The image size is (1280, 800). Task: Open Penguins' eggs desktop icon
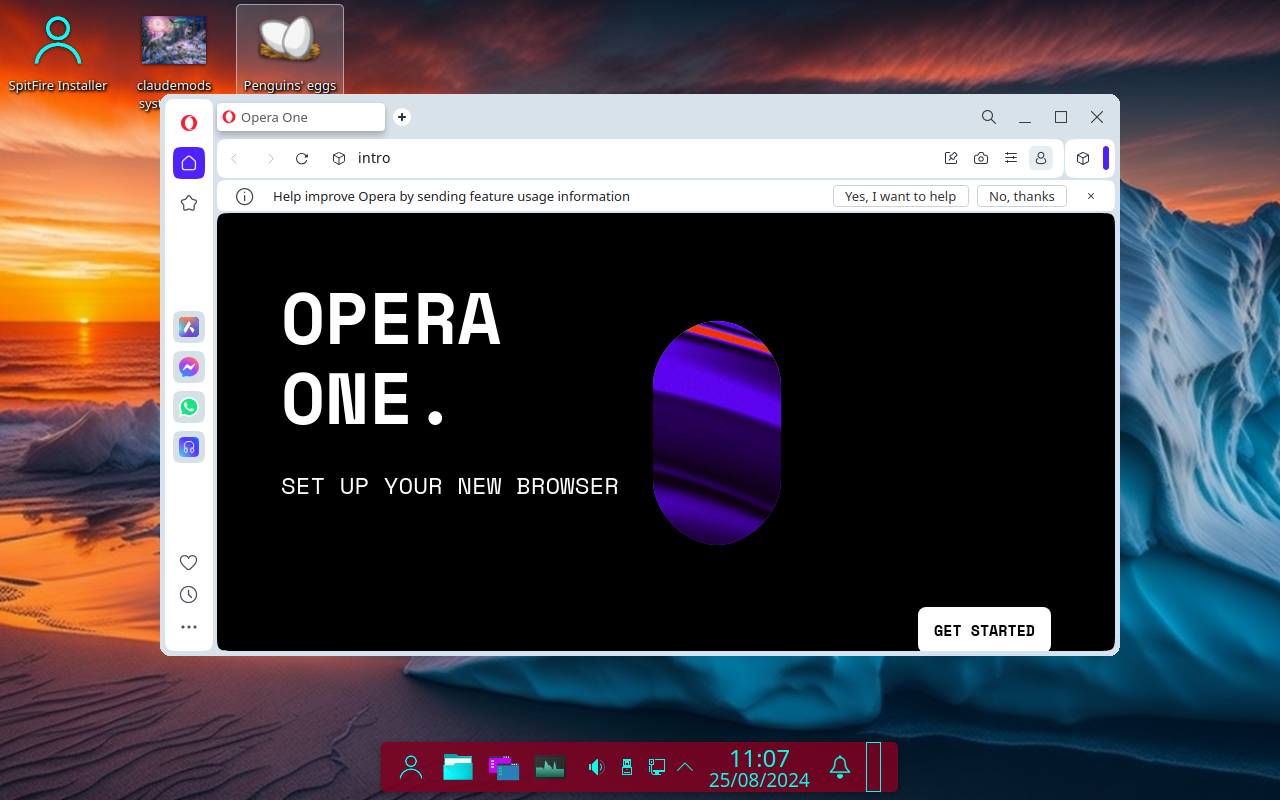tap(290, 52)
